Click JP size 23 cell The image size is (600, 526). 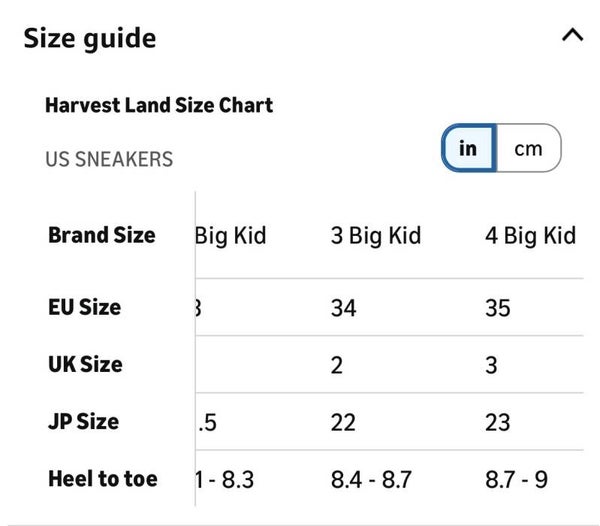(x=498, y=422)
